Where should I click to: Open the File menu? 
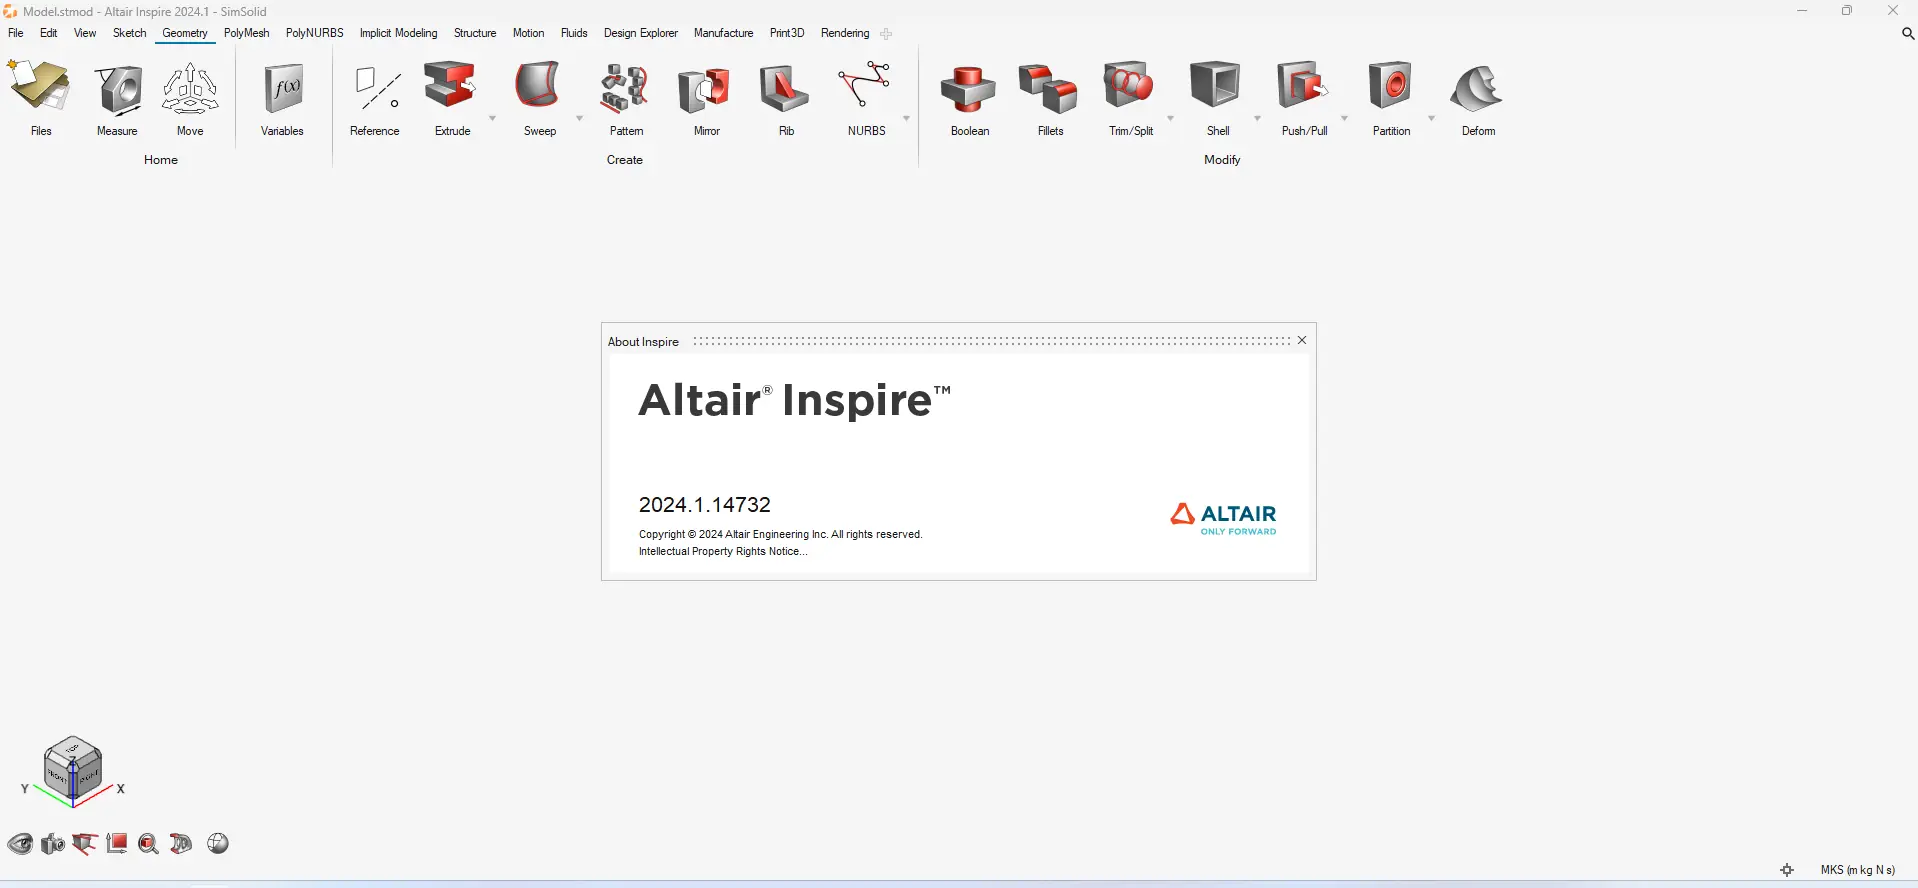[x=16, y=33]
